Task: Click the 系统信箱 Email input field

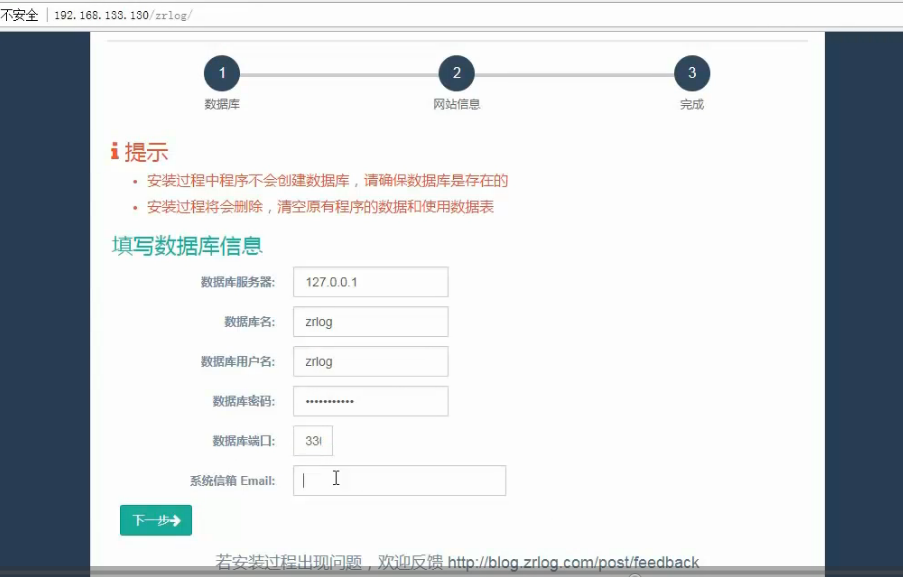Action: coord(399,480)
